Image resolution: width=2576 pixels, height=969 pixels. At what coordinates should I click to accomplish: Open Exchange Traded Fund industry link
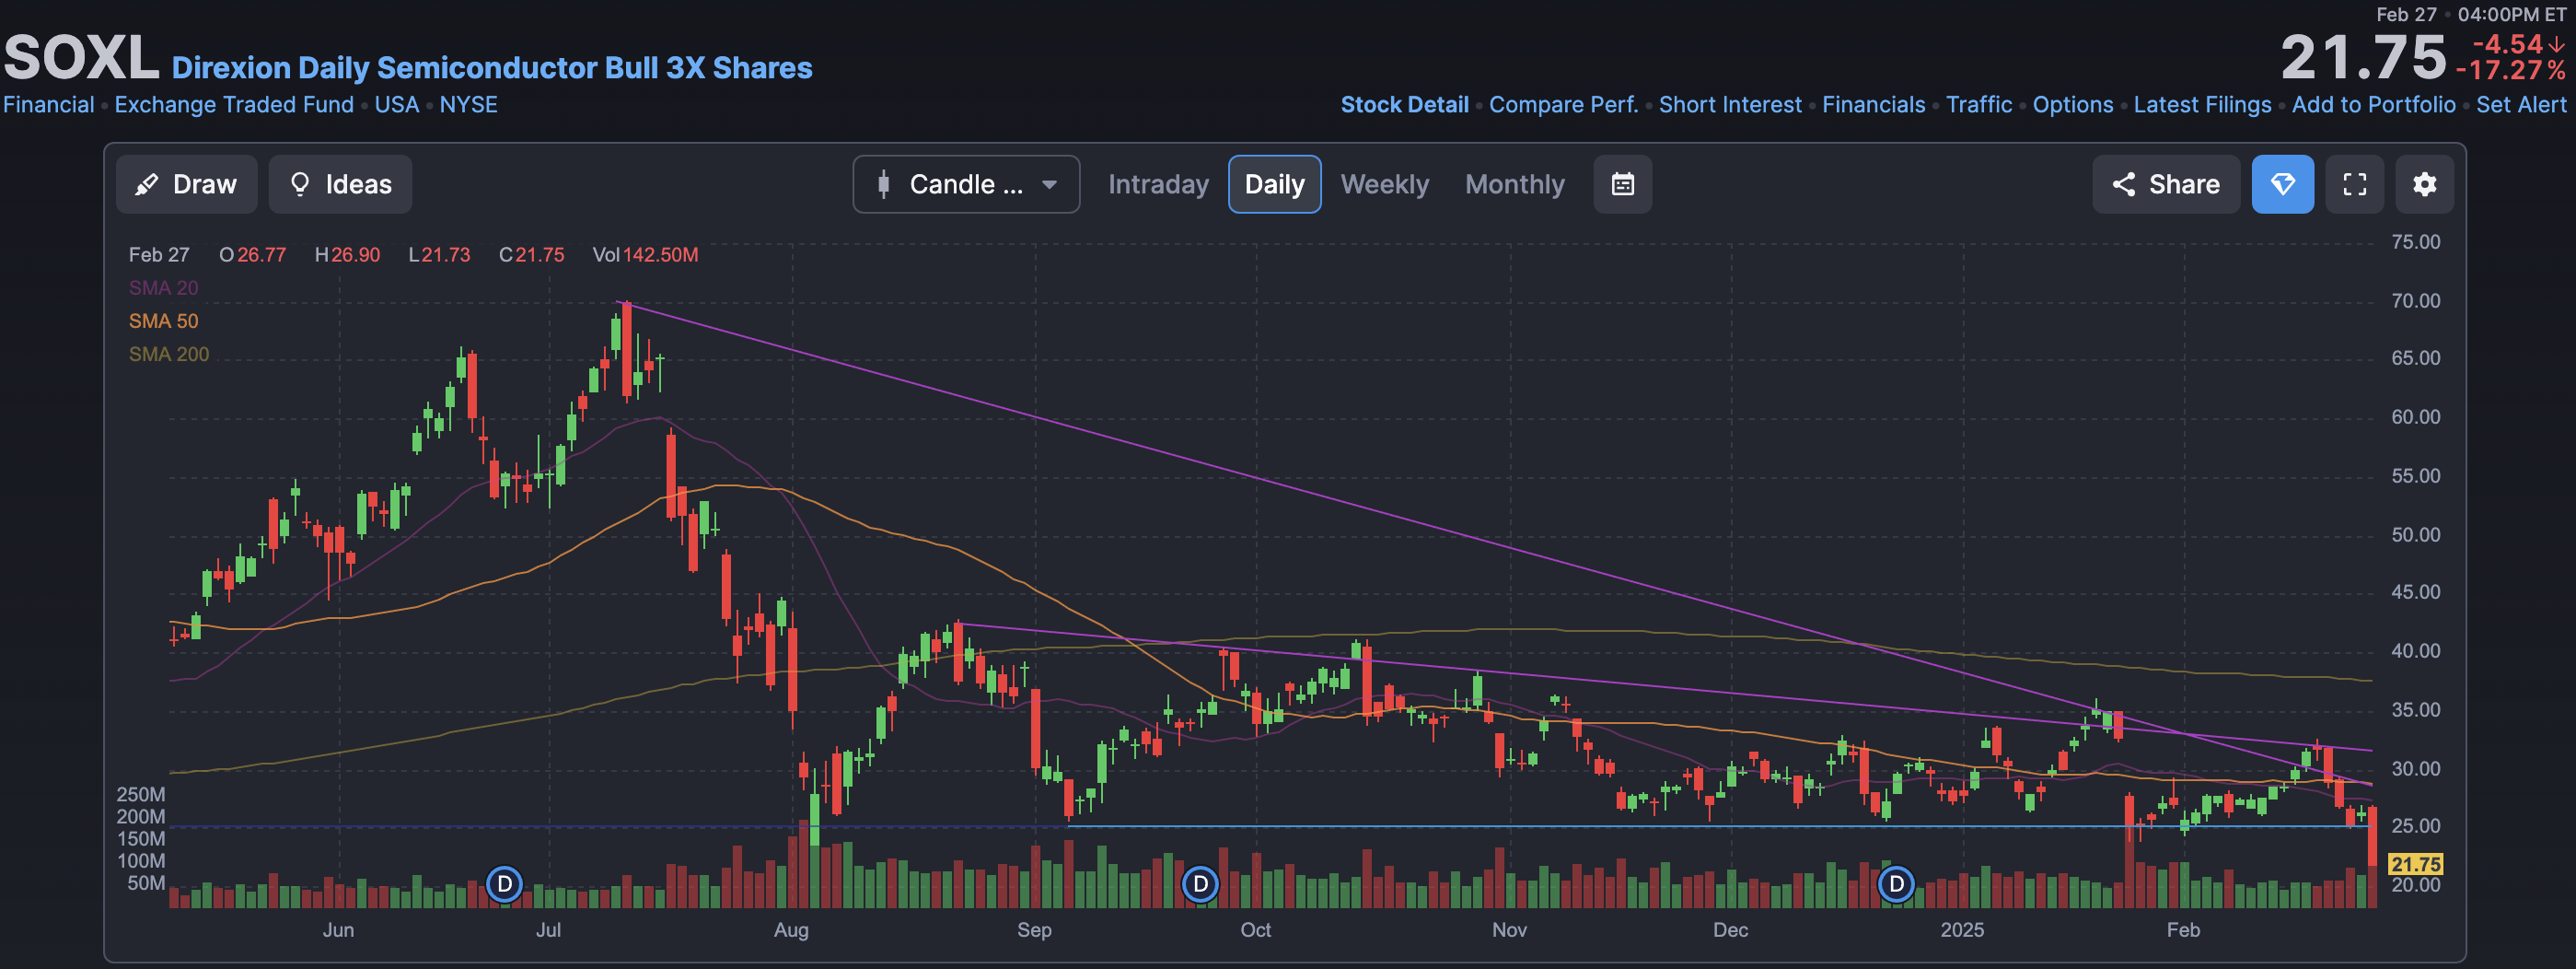pyautogui.click(x=234, y=104)
